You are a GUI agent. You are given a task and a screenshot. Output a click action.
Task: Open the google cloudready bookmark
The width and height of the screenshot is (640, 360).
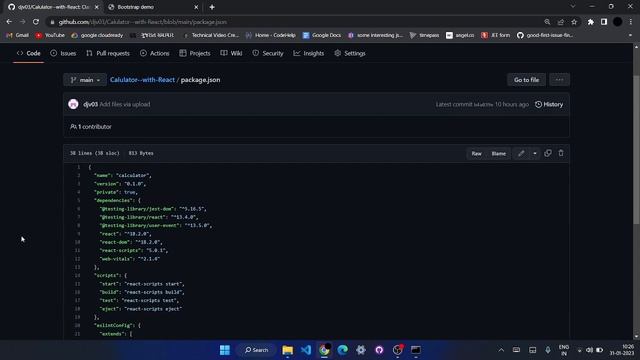[x=97, y=36]
